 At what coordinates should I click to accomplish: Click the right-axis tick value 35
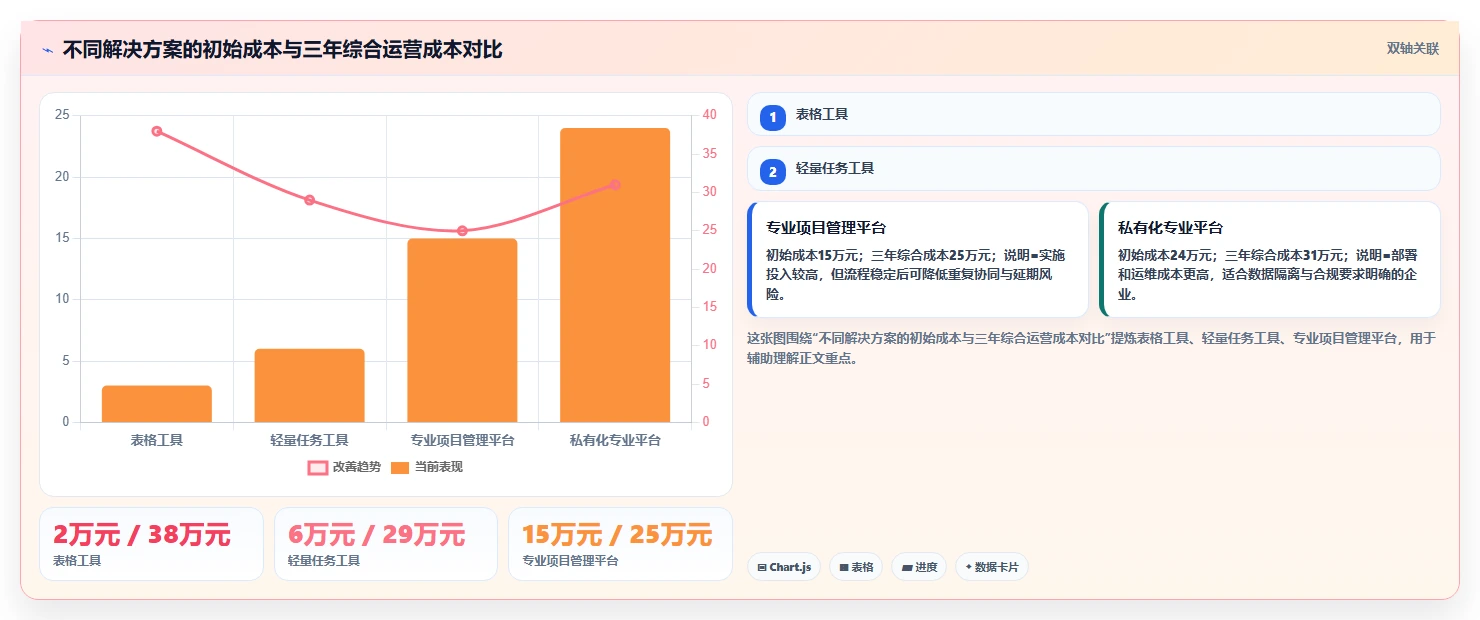709,154
